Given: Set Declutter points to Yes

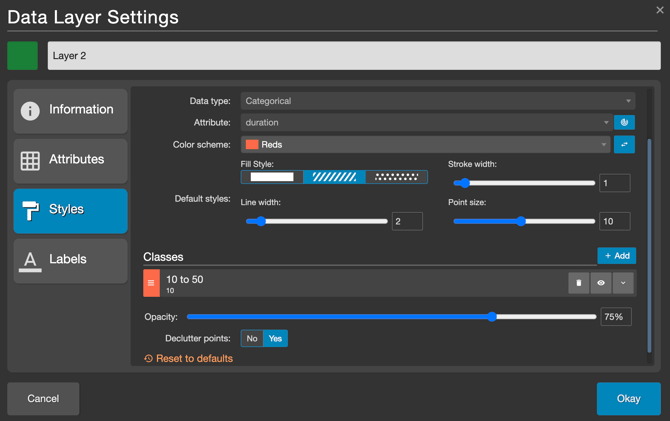Looking at the screenshot, I should pyautogui.click(x=275, y=339).
